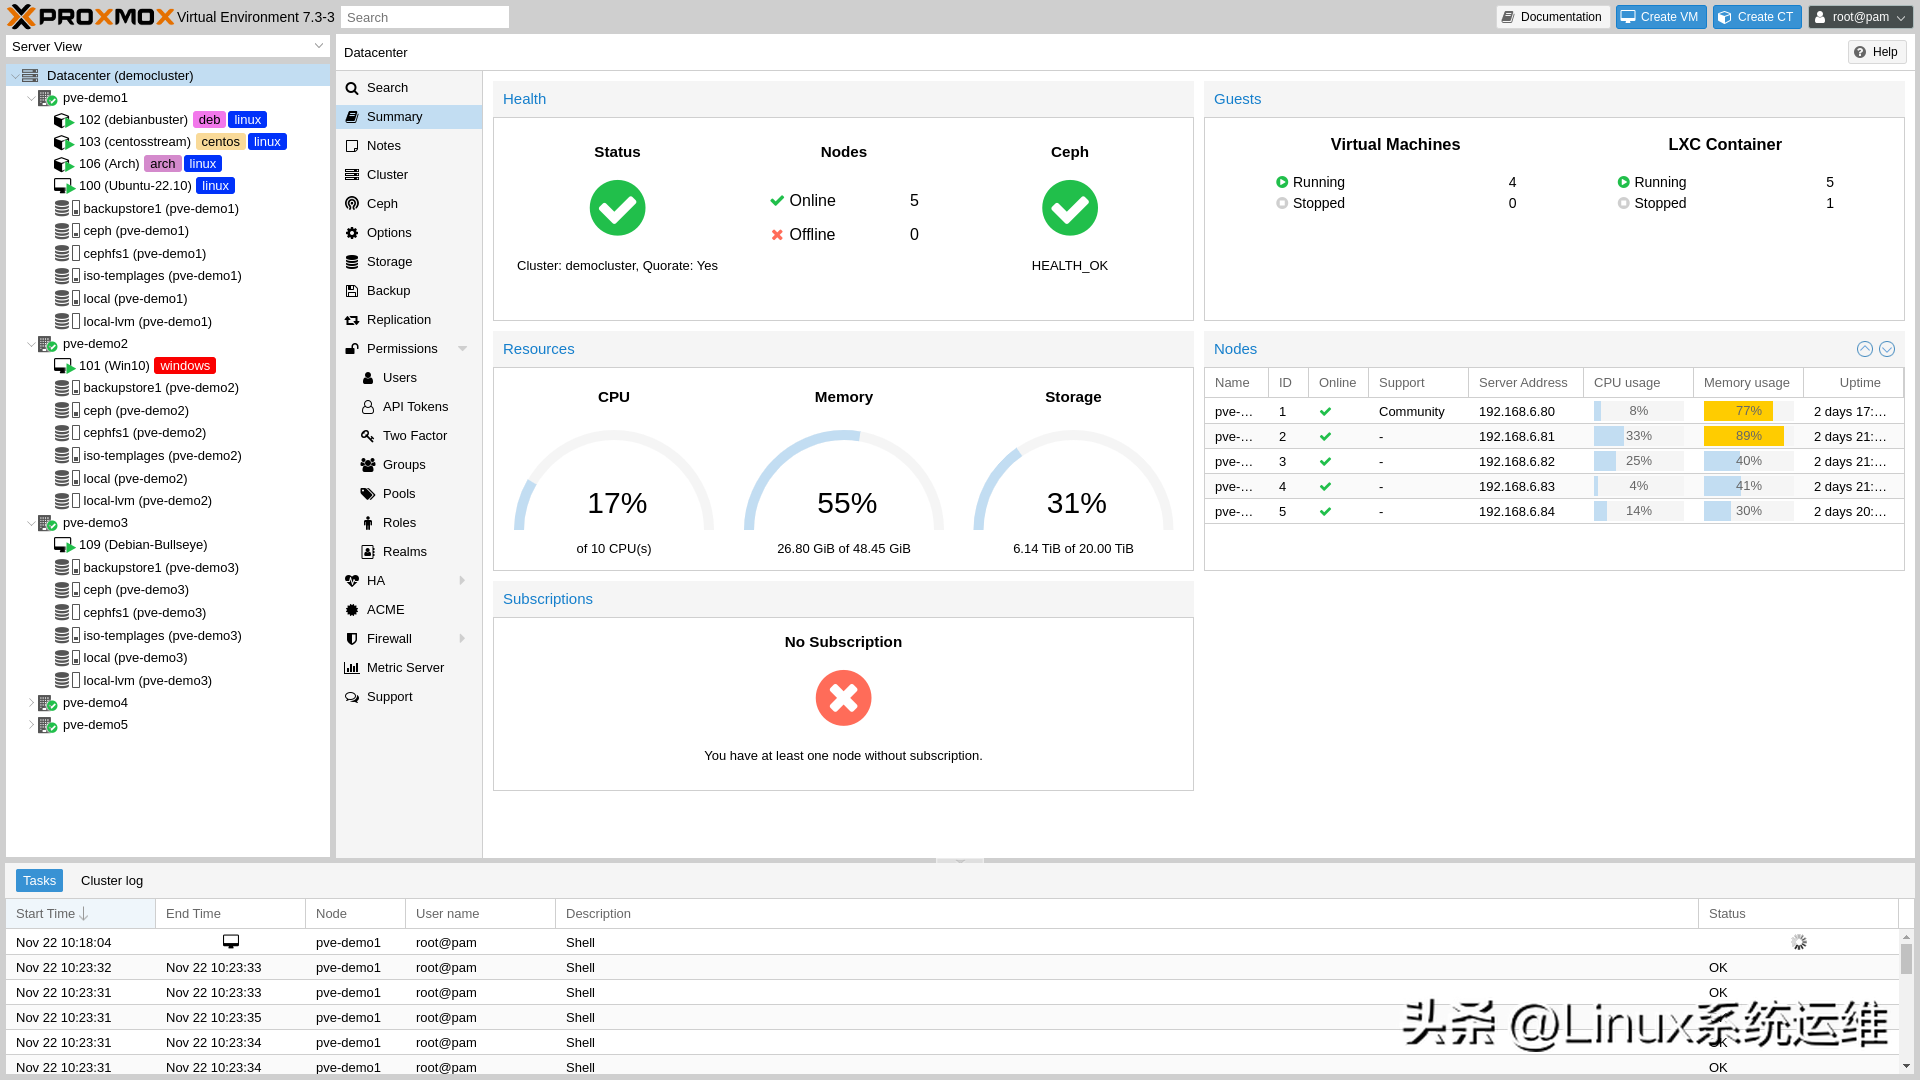Collapse the pve-demo3 tree node

click(x=31, y=523)
